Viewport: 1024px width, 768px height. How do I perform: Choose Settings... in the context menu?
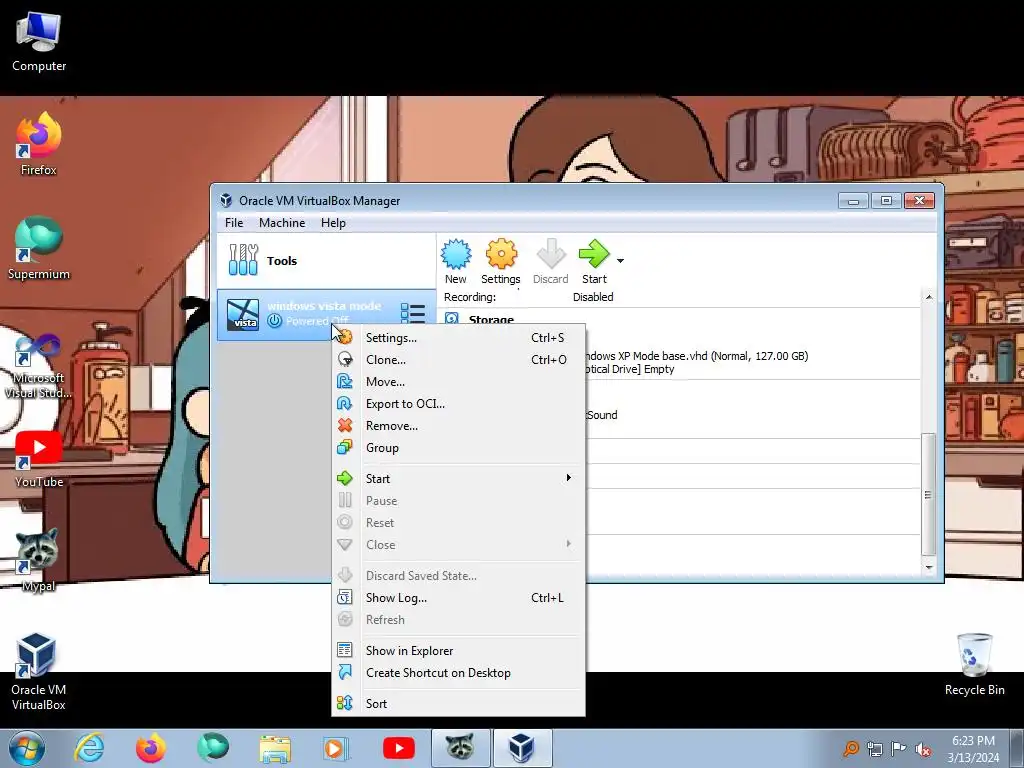point(458,338)
